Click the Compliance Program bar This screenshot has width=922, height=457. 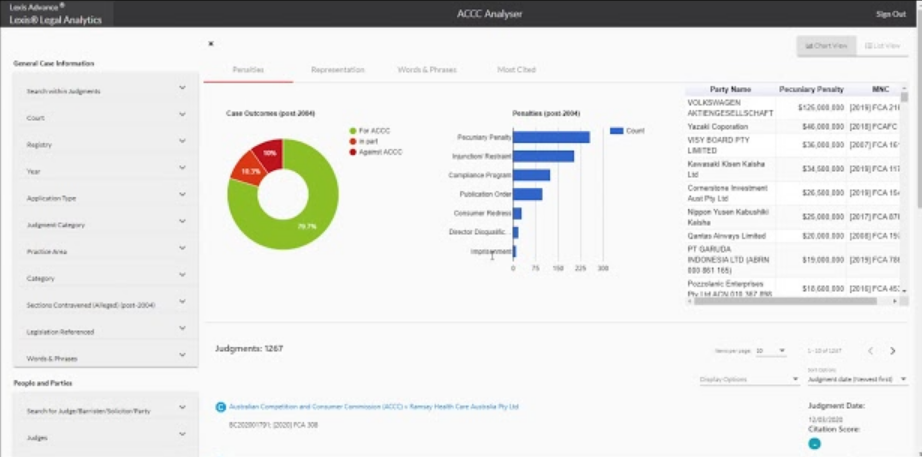click(532, 175)
